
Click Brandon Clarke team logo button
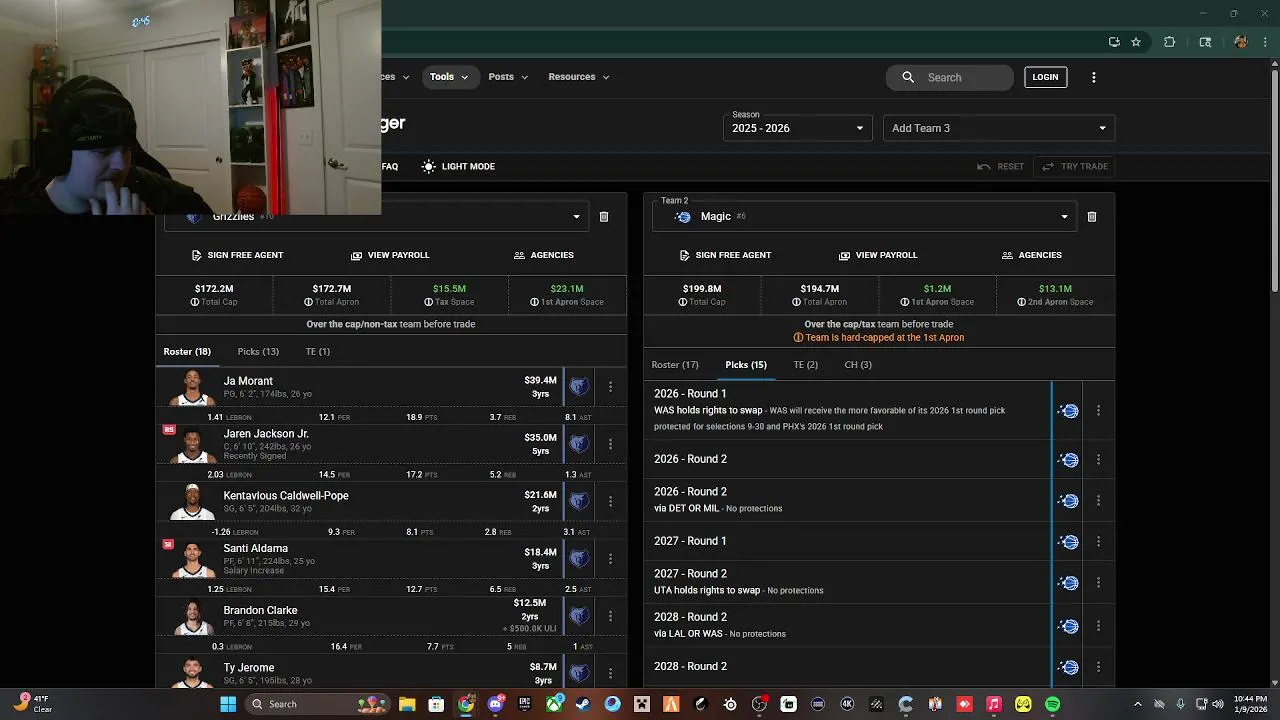579,616
